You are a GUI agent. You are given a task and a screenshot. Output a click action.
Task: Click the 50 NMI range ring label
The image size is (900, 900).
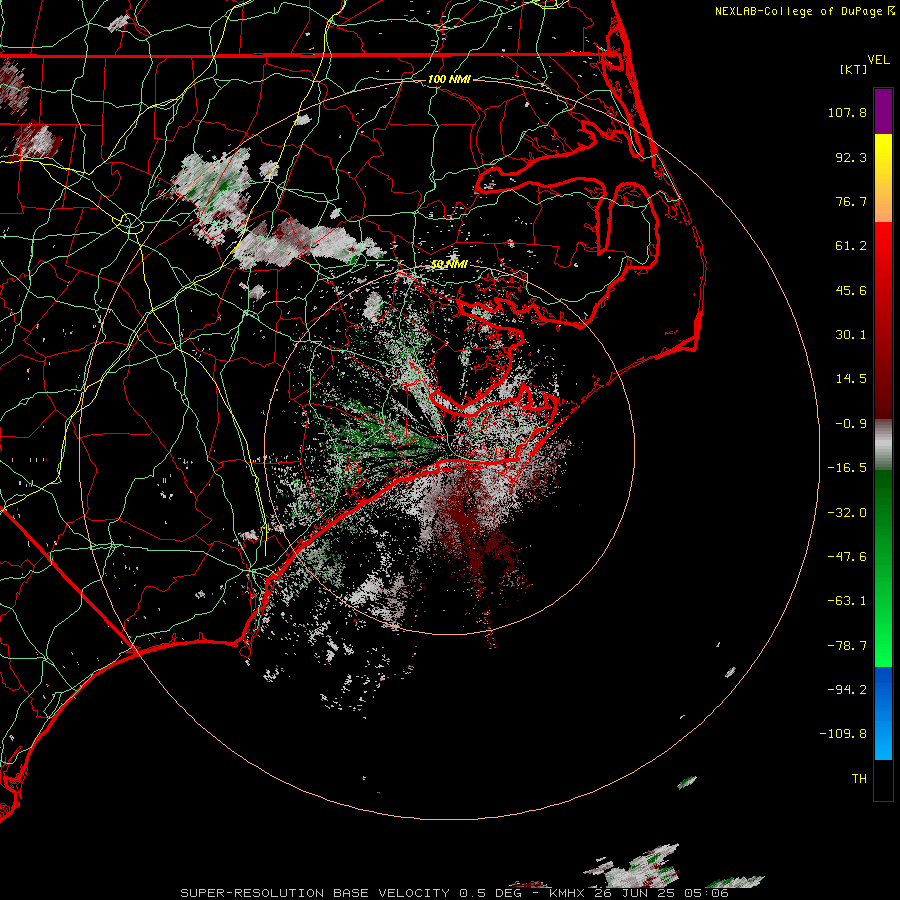(x=449, y=264)
